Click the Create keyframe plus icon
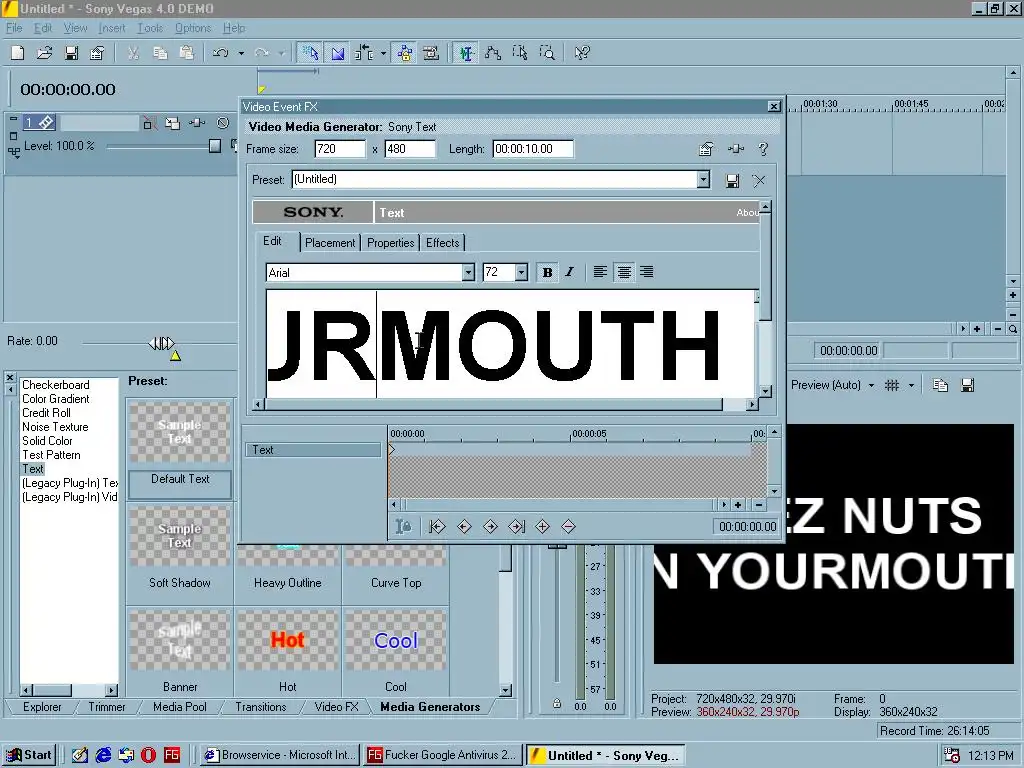The width and height of the screenshot is (1024, 768). point(542,526)
